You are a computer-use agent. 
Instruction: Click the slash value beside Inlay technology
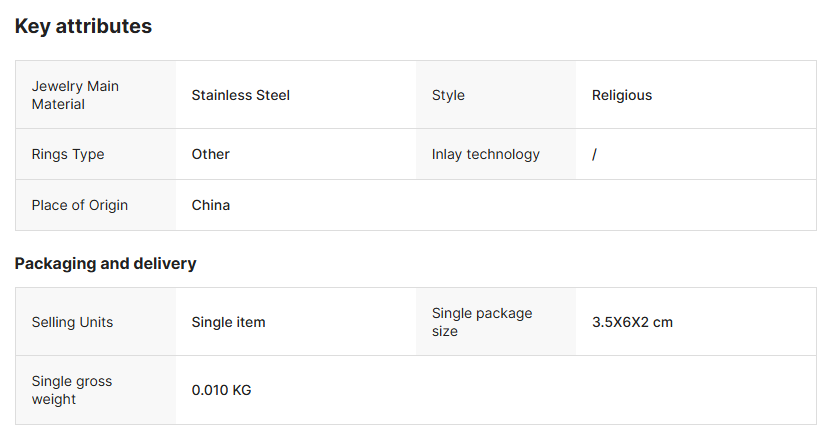pos(594,154)
